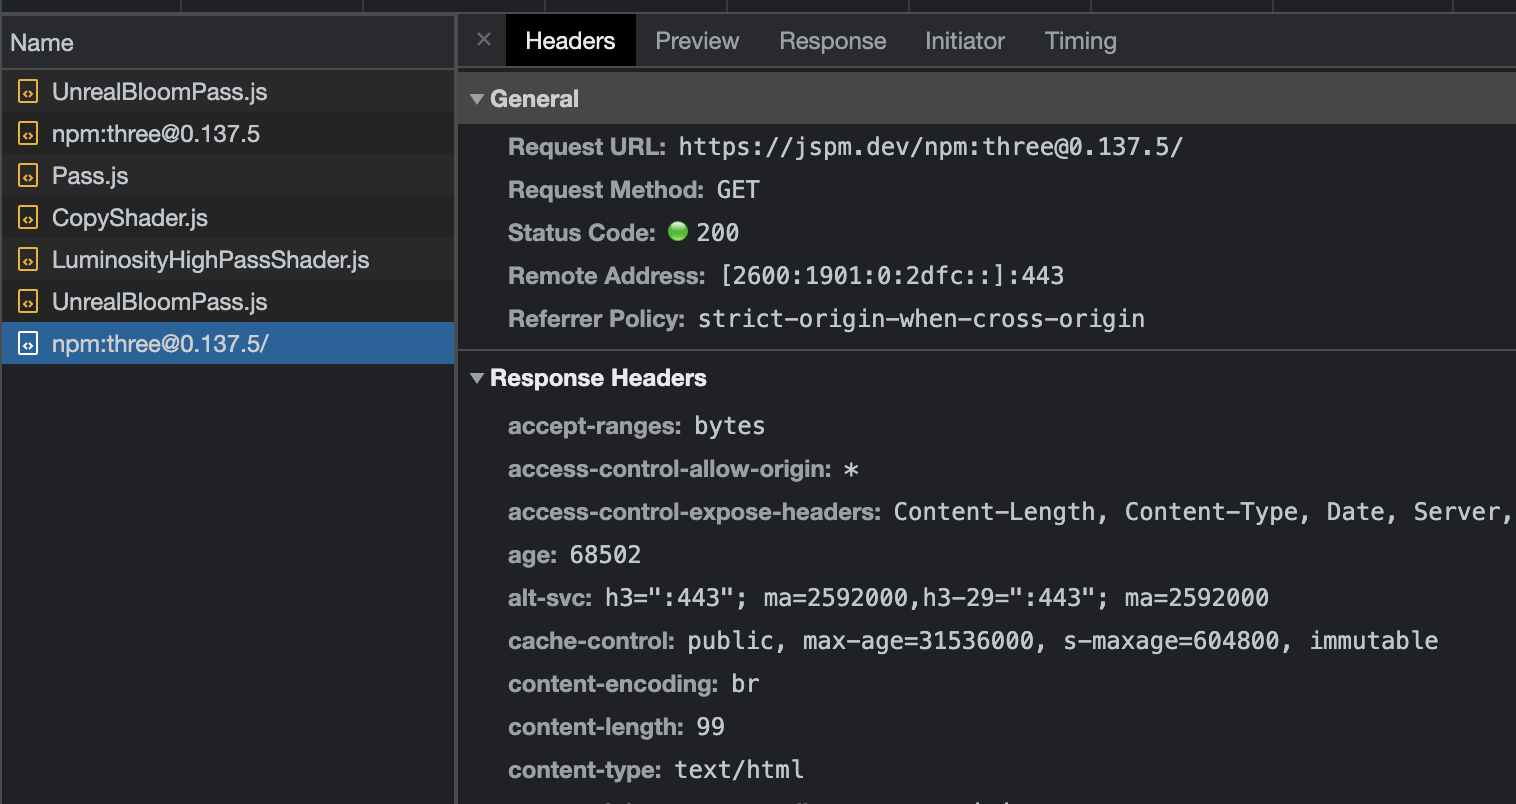Close the request details panel
This screenshot has height=804, width=1516.
tap(483, 40)
